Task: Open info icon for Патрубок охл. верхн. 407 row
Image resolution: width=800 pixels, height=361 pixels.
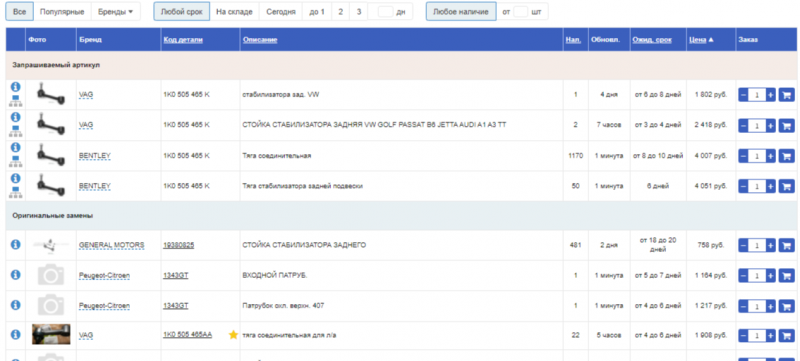Action: pos(16,305)
